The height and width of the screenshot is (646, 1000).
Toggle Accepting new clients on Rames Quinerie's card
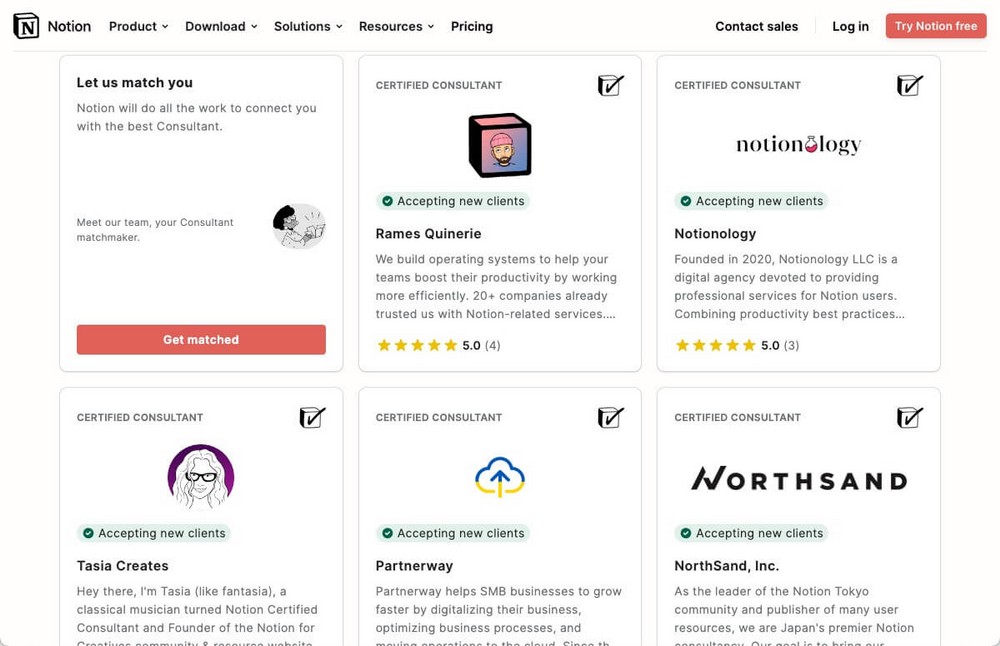coord(453,201)
